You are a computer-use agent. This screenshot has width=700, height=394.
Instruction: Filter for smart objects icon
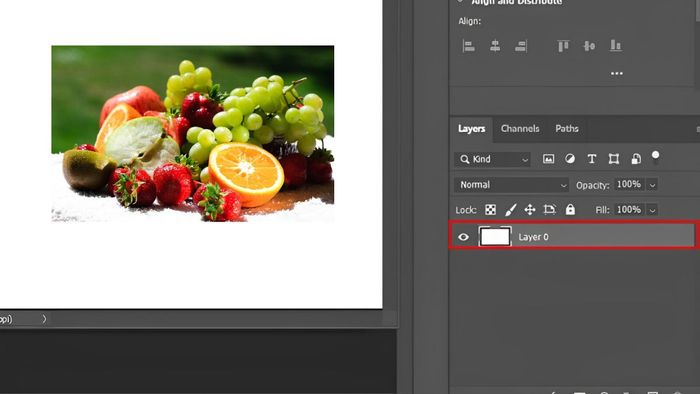click(636, 159)
